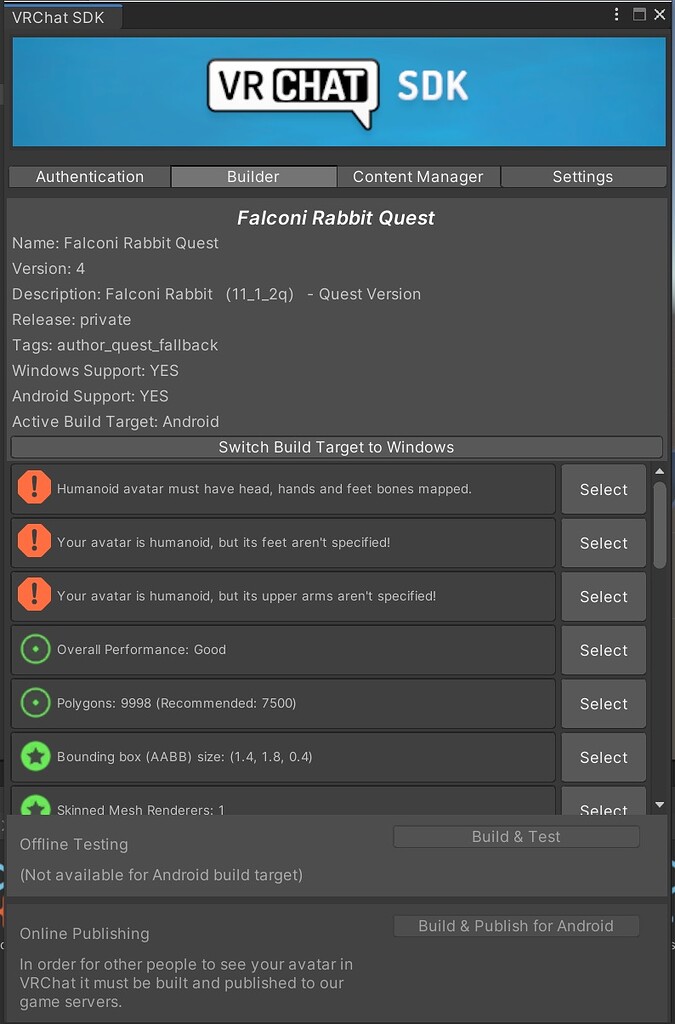Viewport: 675px width, 1024px height.
Task: Click Select beside the feet warning
Action: (x=603, y=543)
